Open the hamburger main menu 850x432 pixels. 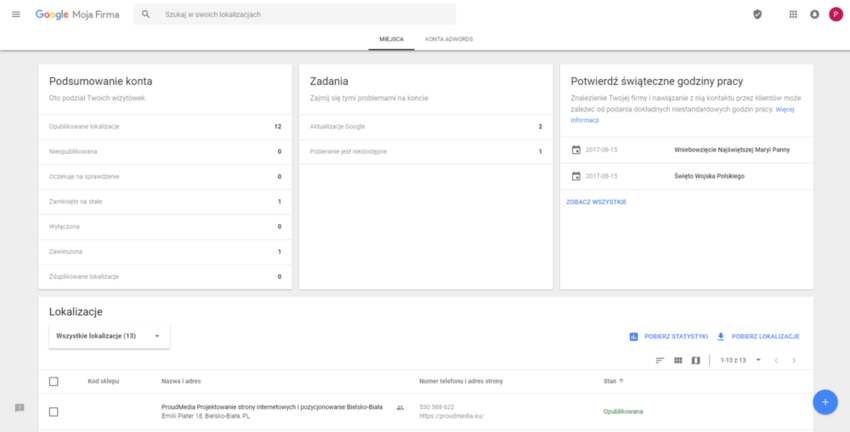15,14
